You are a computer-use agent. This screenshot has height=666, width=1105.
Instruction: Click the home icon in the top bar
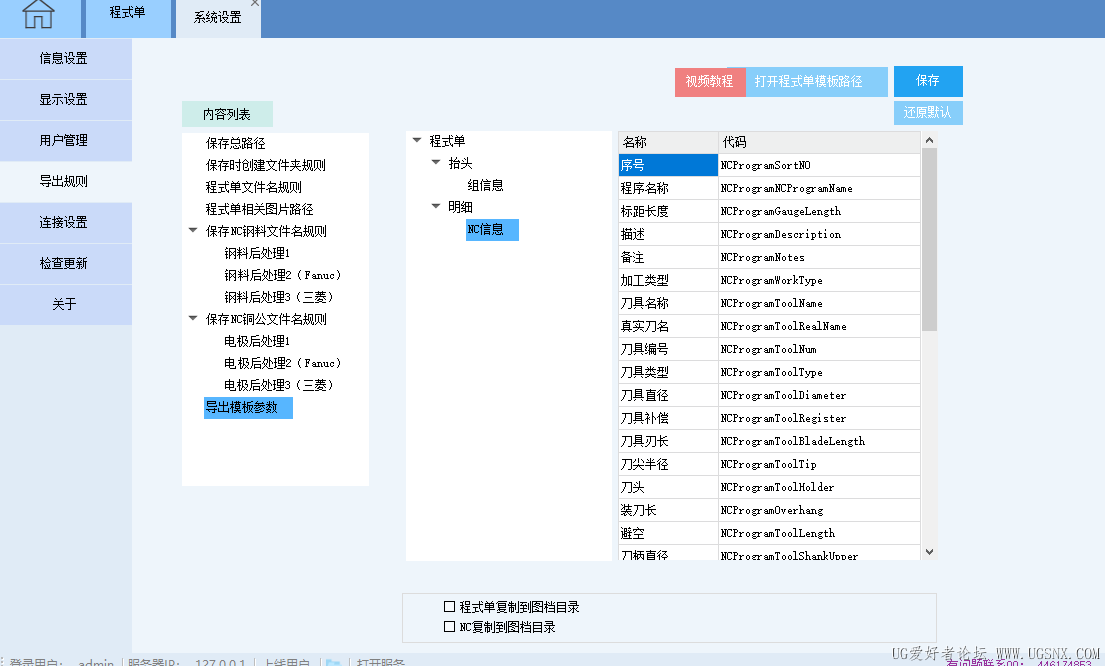pos(39,16)
